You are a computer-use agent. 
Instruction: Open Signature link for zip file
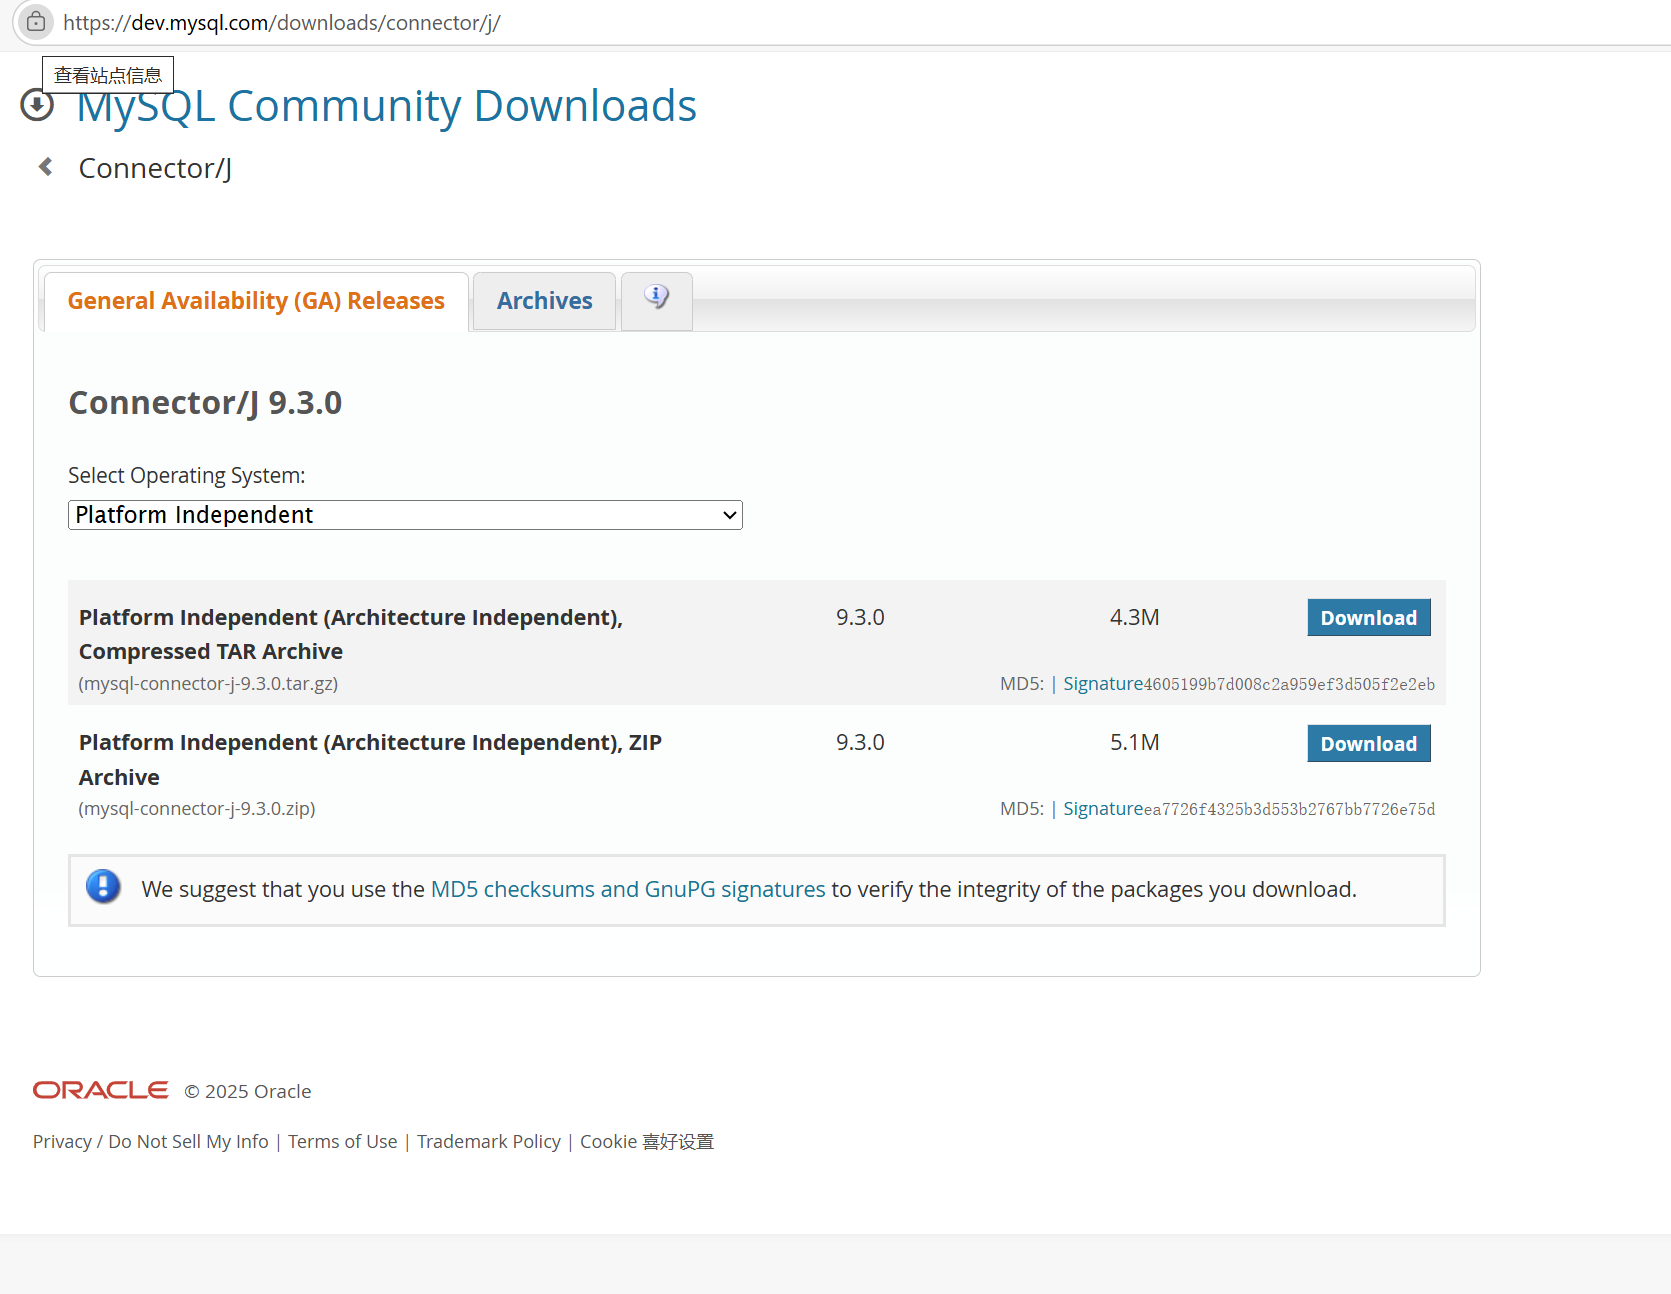pyautogui.click(x=1103, y=809)
